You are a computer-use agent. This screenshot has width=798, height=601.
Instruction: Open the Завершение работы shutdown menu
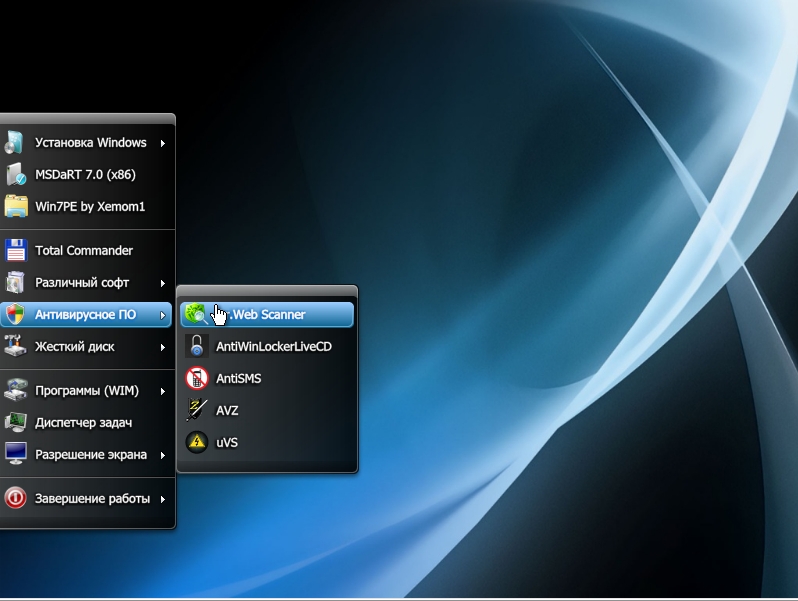[x=92, y=499]
